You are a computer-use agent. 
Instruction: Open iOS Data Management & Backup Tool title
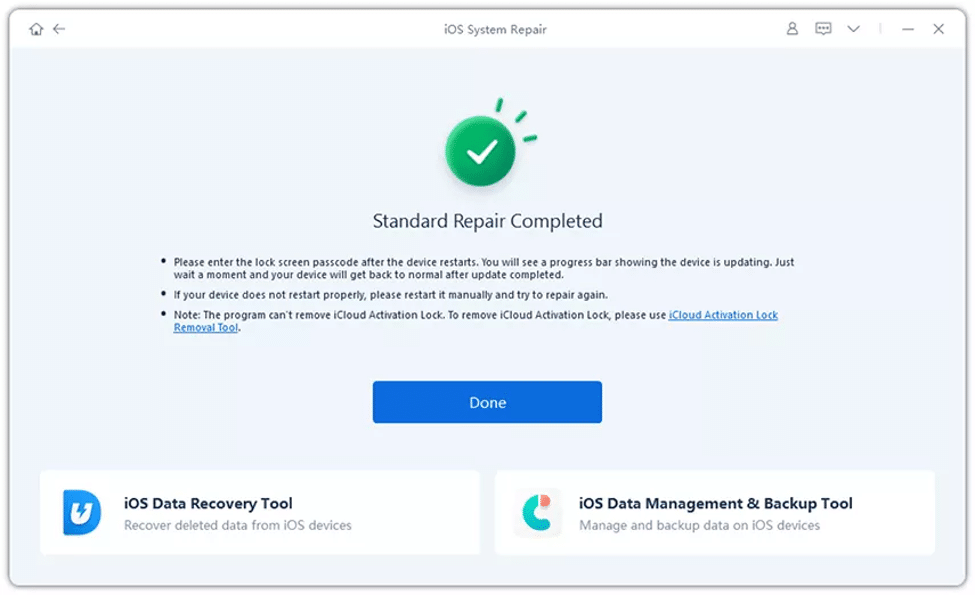tap(715, 503)
